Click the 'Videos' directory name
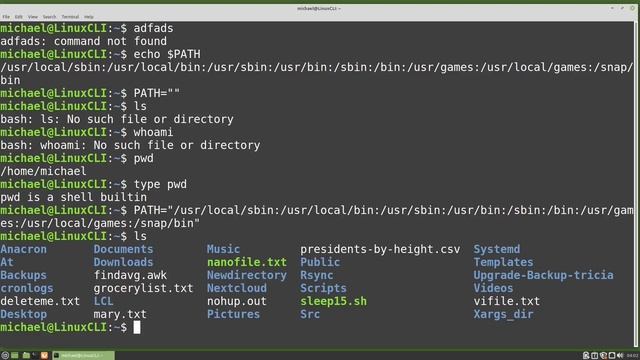Screen dimensions: 640x360 point(493,289)
